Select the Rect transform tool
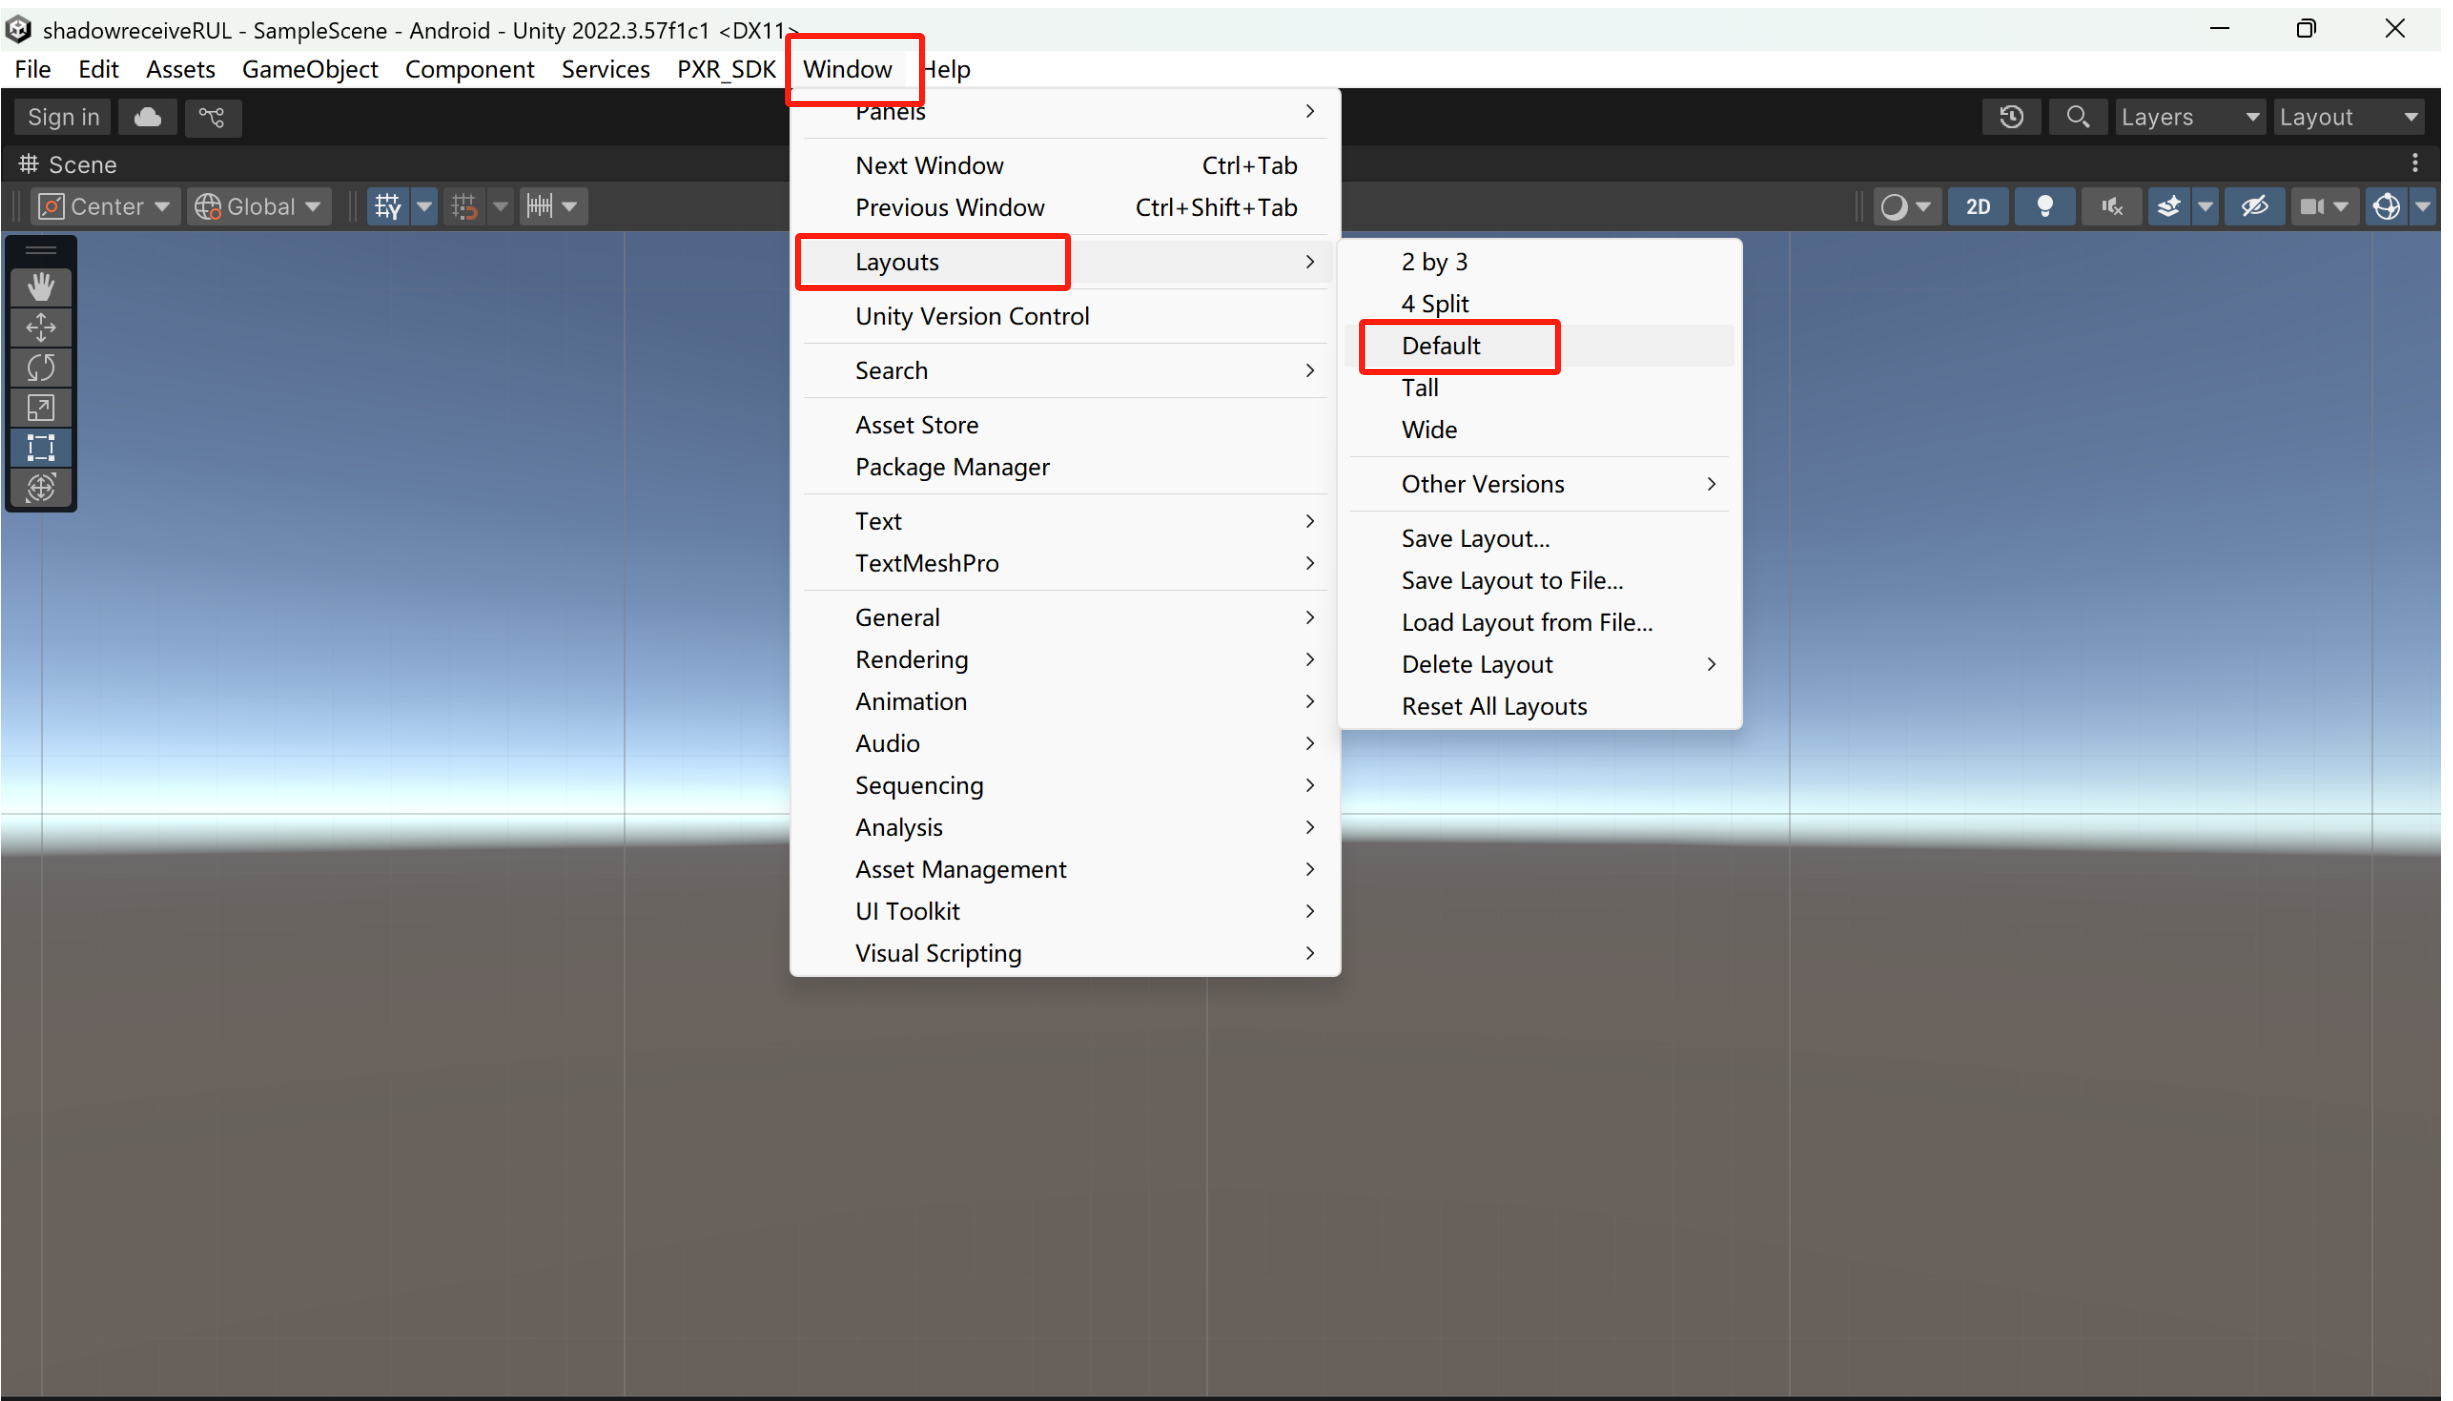Viewport: 2453px width, 1401px height. (40, 448)
